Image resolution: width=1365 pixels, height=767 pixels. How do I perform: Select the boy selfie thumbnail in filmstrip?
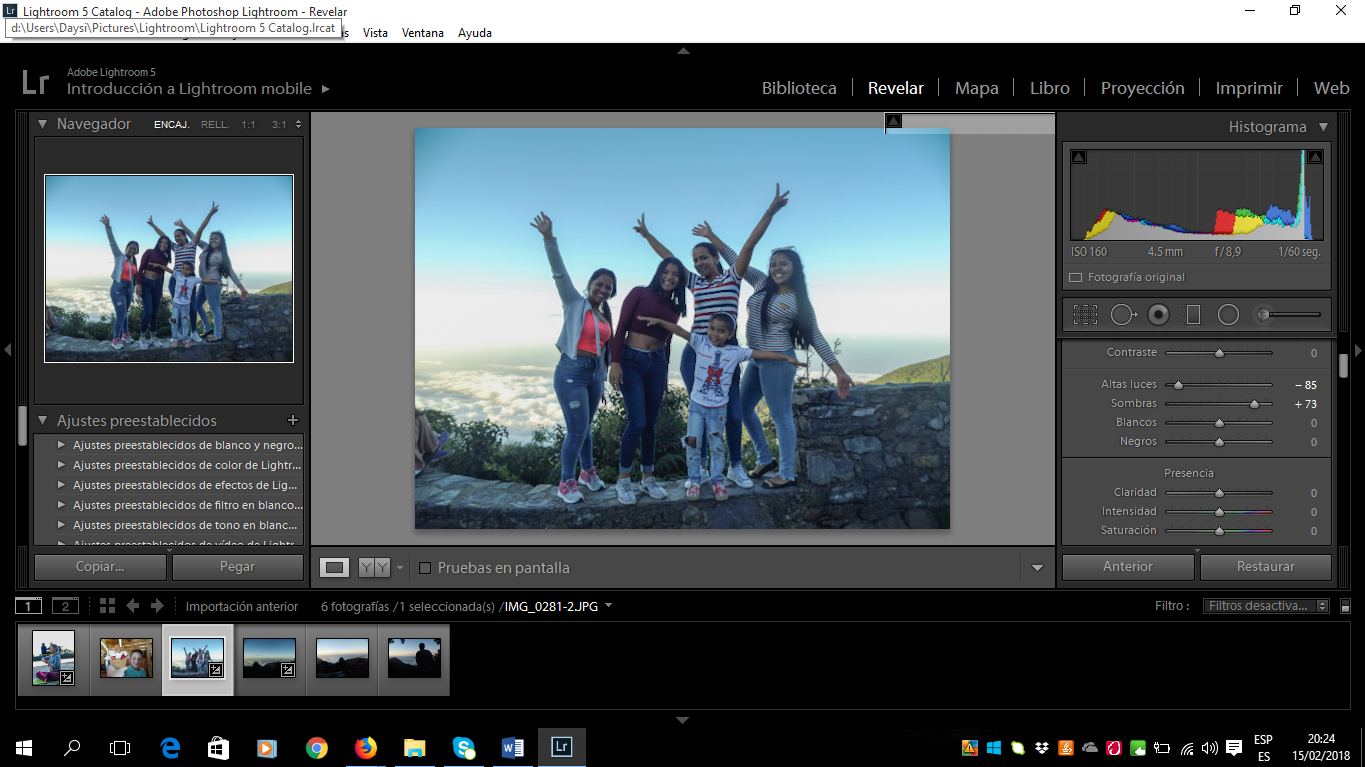[126, 658]
